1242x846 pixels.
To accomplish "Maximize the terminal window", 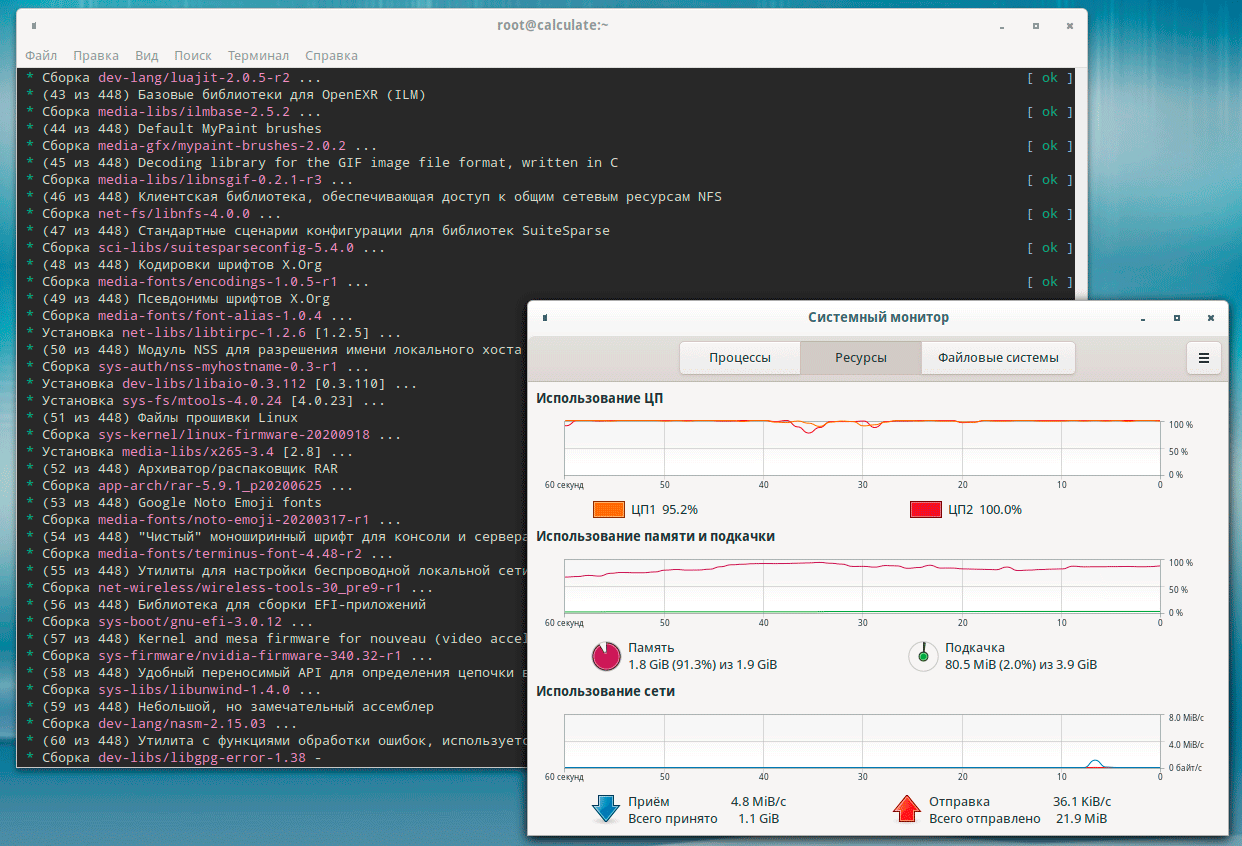I will click(1036, 25).
